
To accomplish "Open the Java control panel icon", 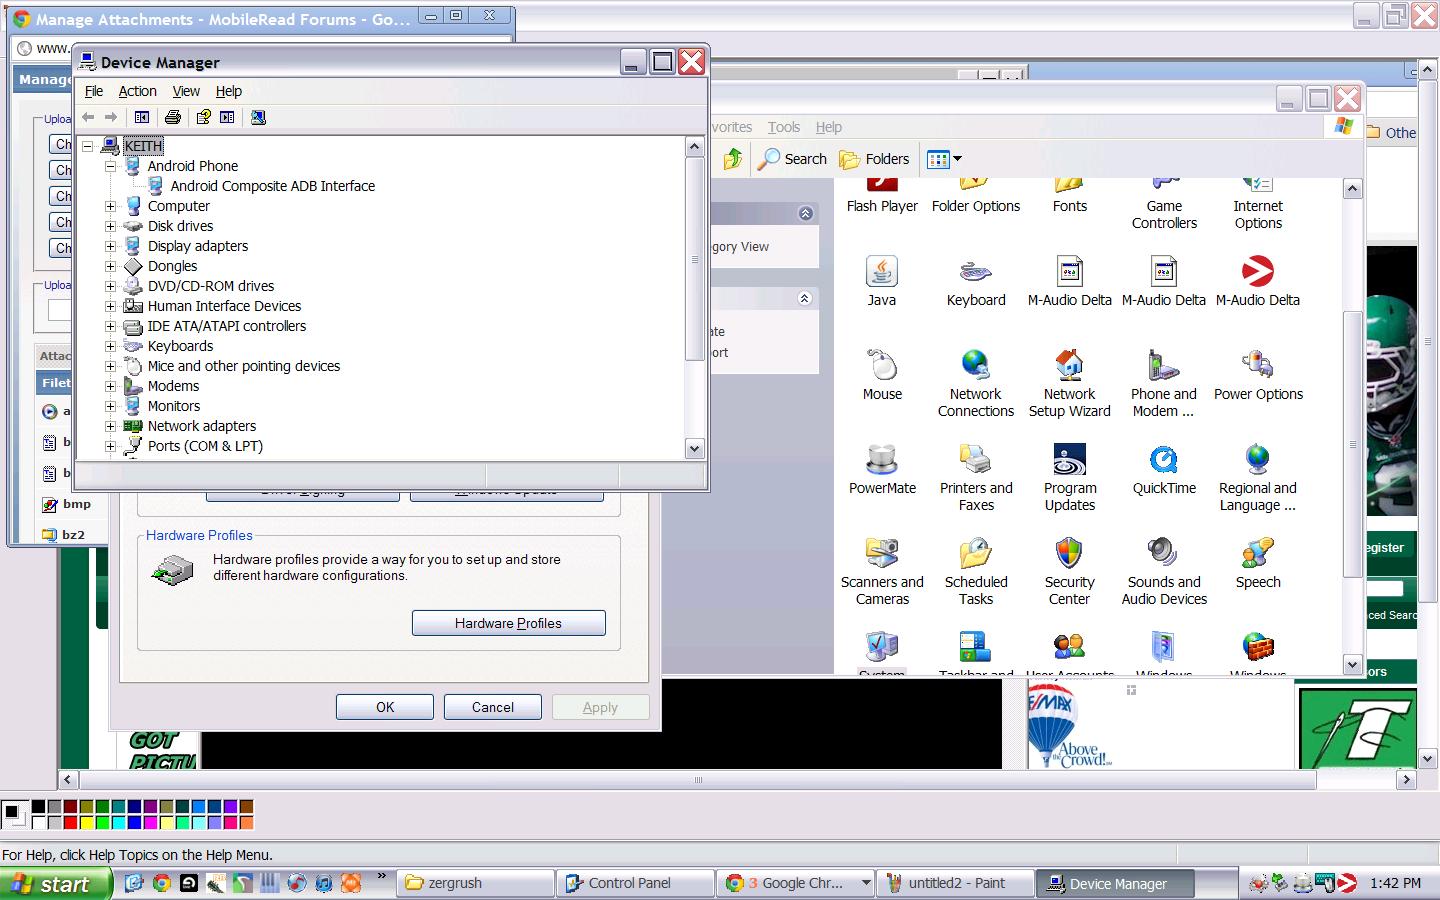I will tap(882, 281).
